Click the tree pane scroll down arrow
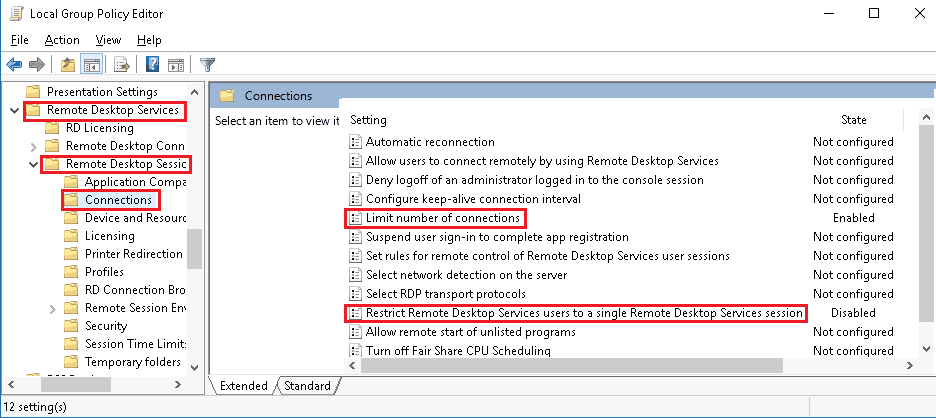Viewport: 936px width, 418px height. coord(195,367)
